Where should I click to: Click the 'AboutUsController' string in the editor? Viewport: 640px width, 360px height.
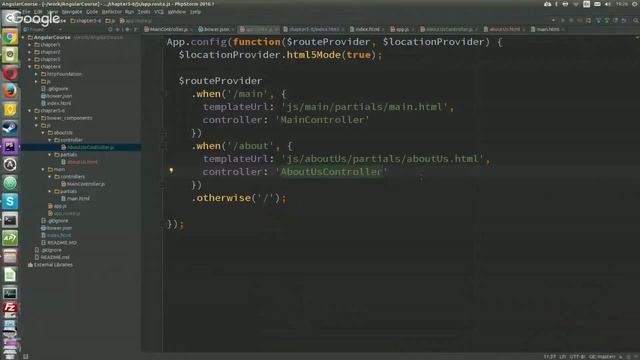tap(331, 172)
